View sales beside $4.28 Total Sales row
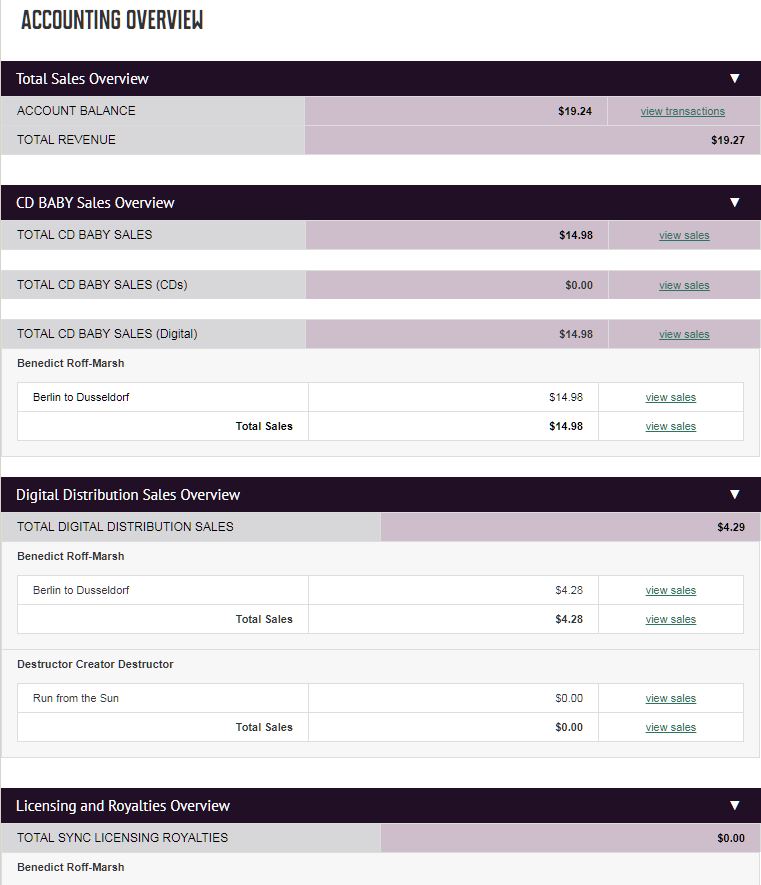 671,620
